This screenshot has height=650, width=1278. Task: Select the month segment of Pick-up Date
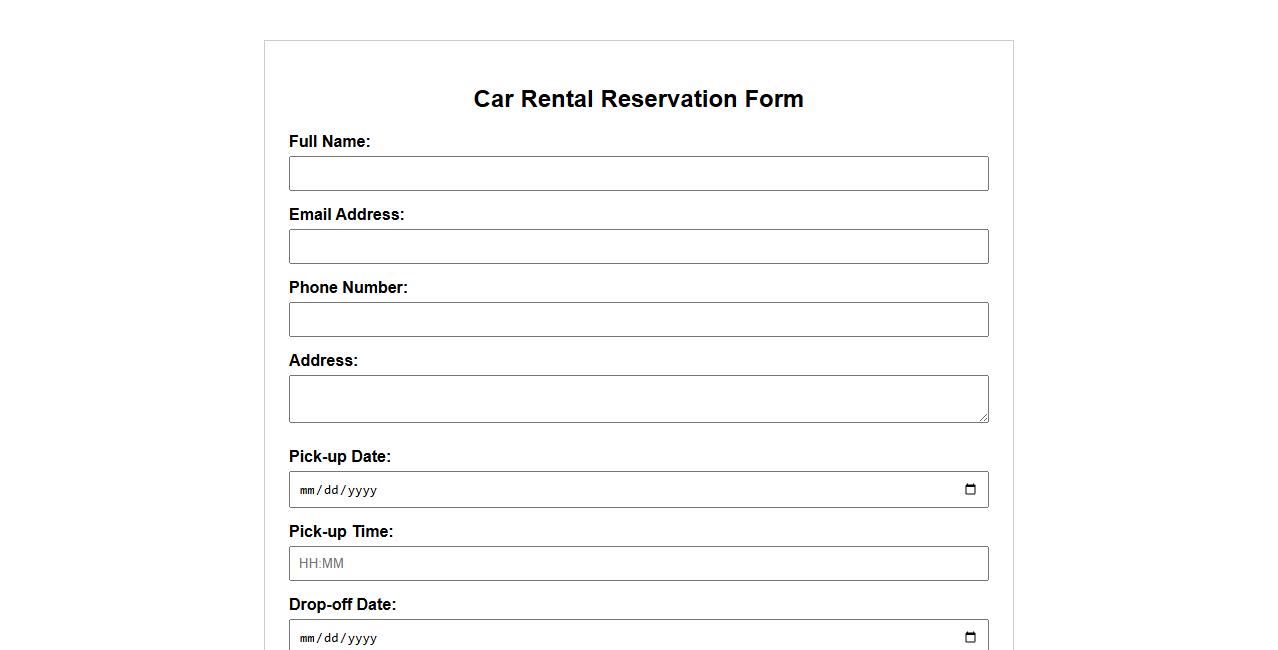(307, 490)
